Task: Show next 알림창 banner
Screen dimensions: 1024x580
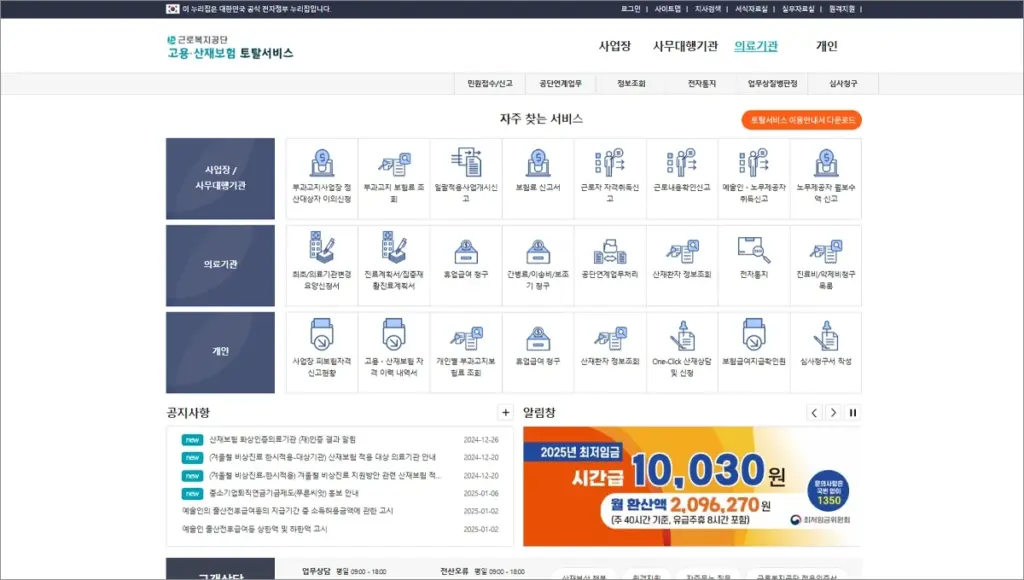Action: point(834,413)
